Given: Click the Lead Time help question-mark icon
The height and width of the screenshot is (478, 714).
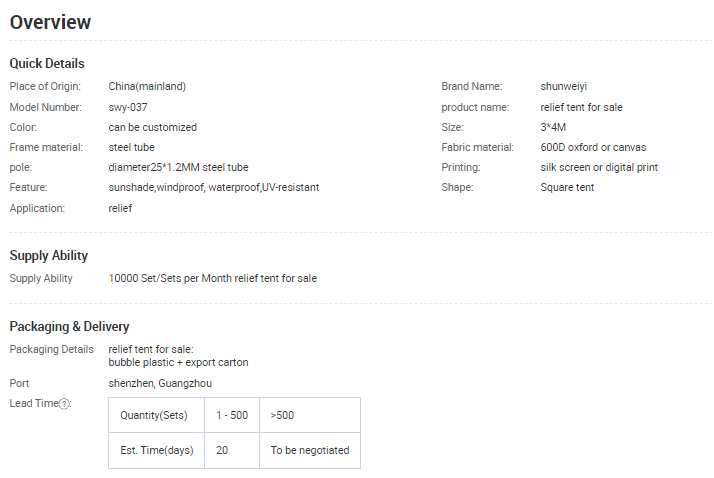Looking at the screenshot, I should pos(65,404).
